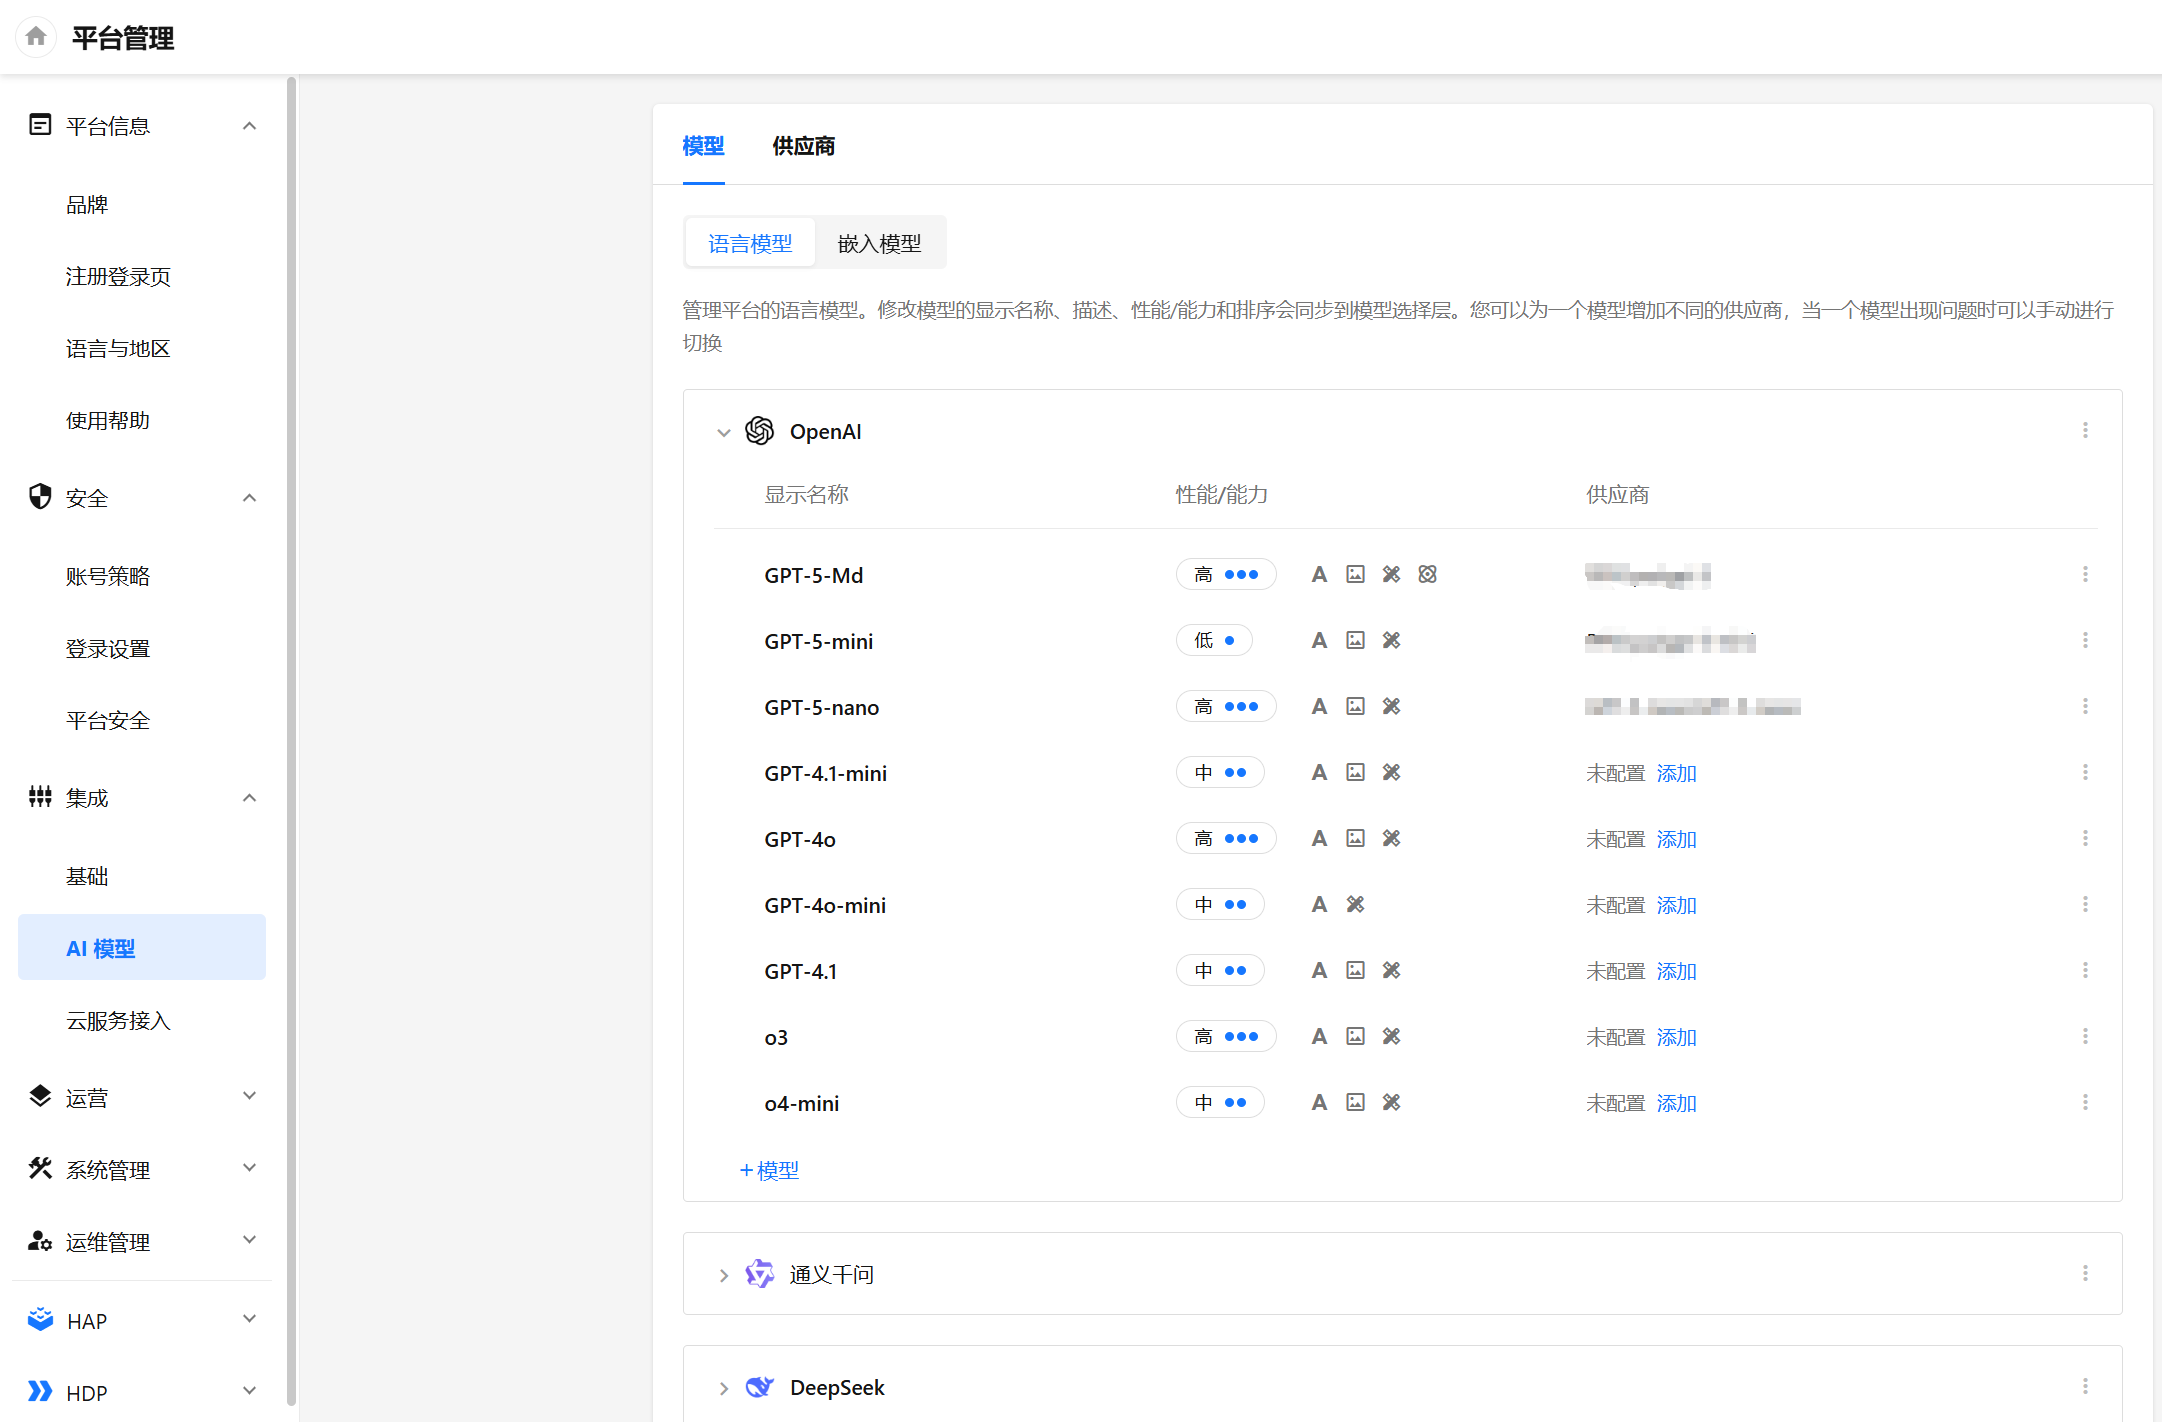Click the OpenAI logo icon

(760, 431)
